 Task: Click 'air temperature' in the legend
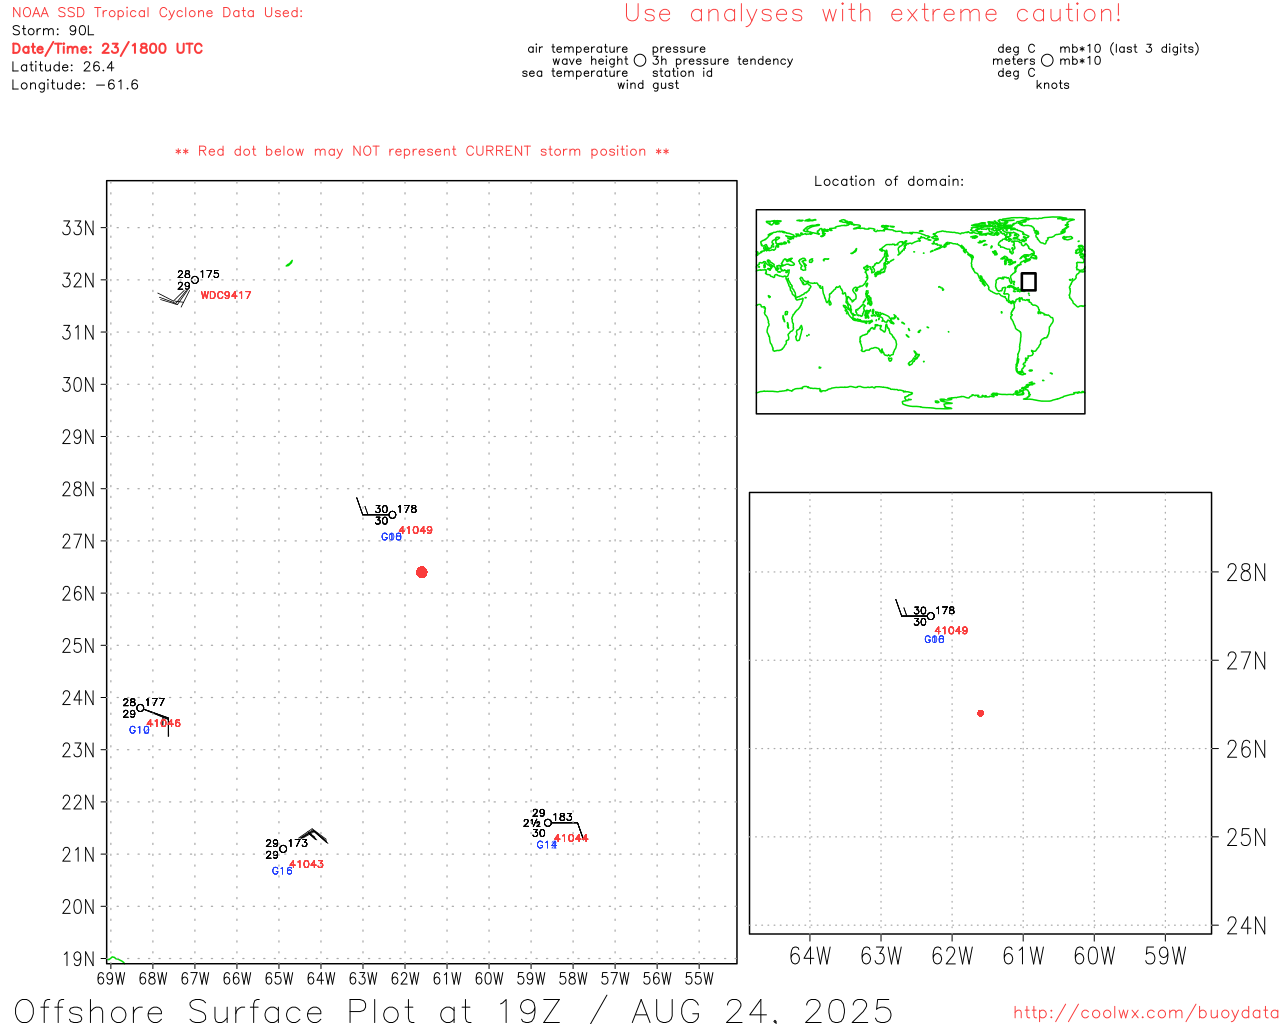578,49
